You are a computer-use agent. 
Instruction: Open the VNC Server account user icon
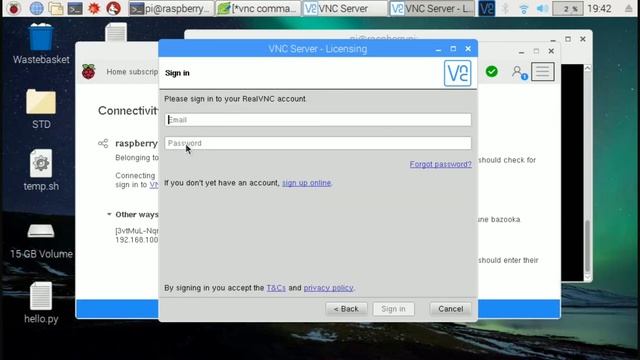pyautogui.click(x=519, y=73)
